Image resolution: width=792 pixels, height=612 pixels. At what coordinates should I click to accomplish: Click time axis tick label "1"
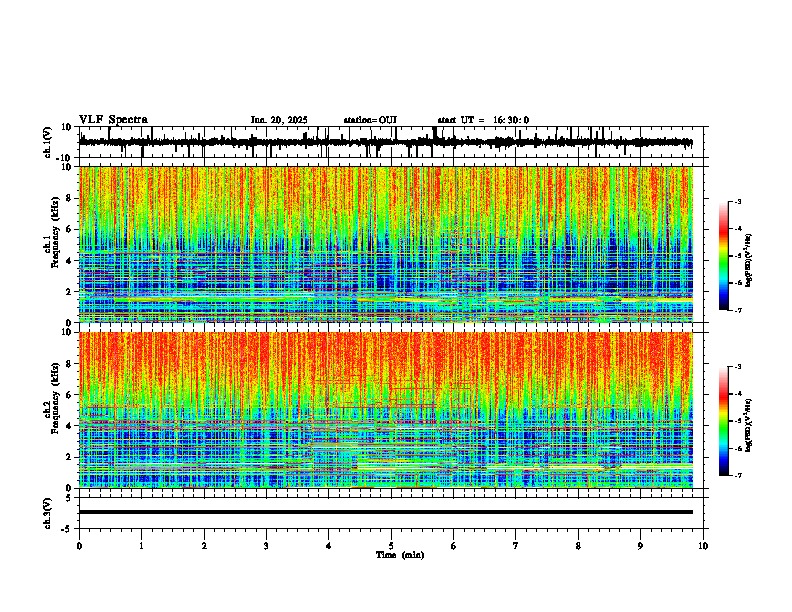pyautogui.click(x=141, y=546)
